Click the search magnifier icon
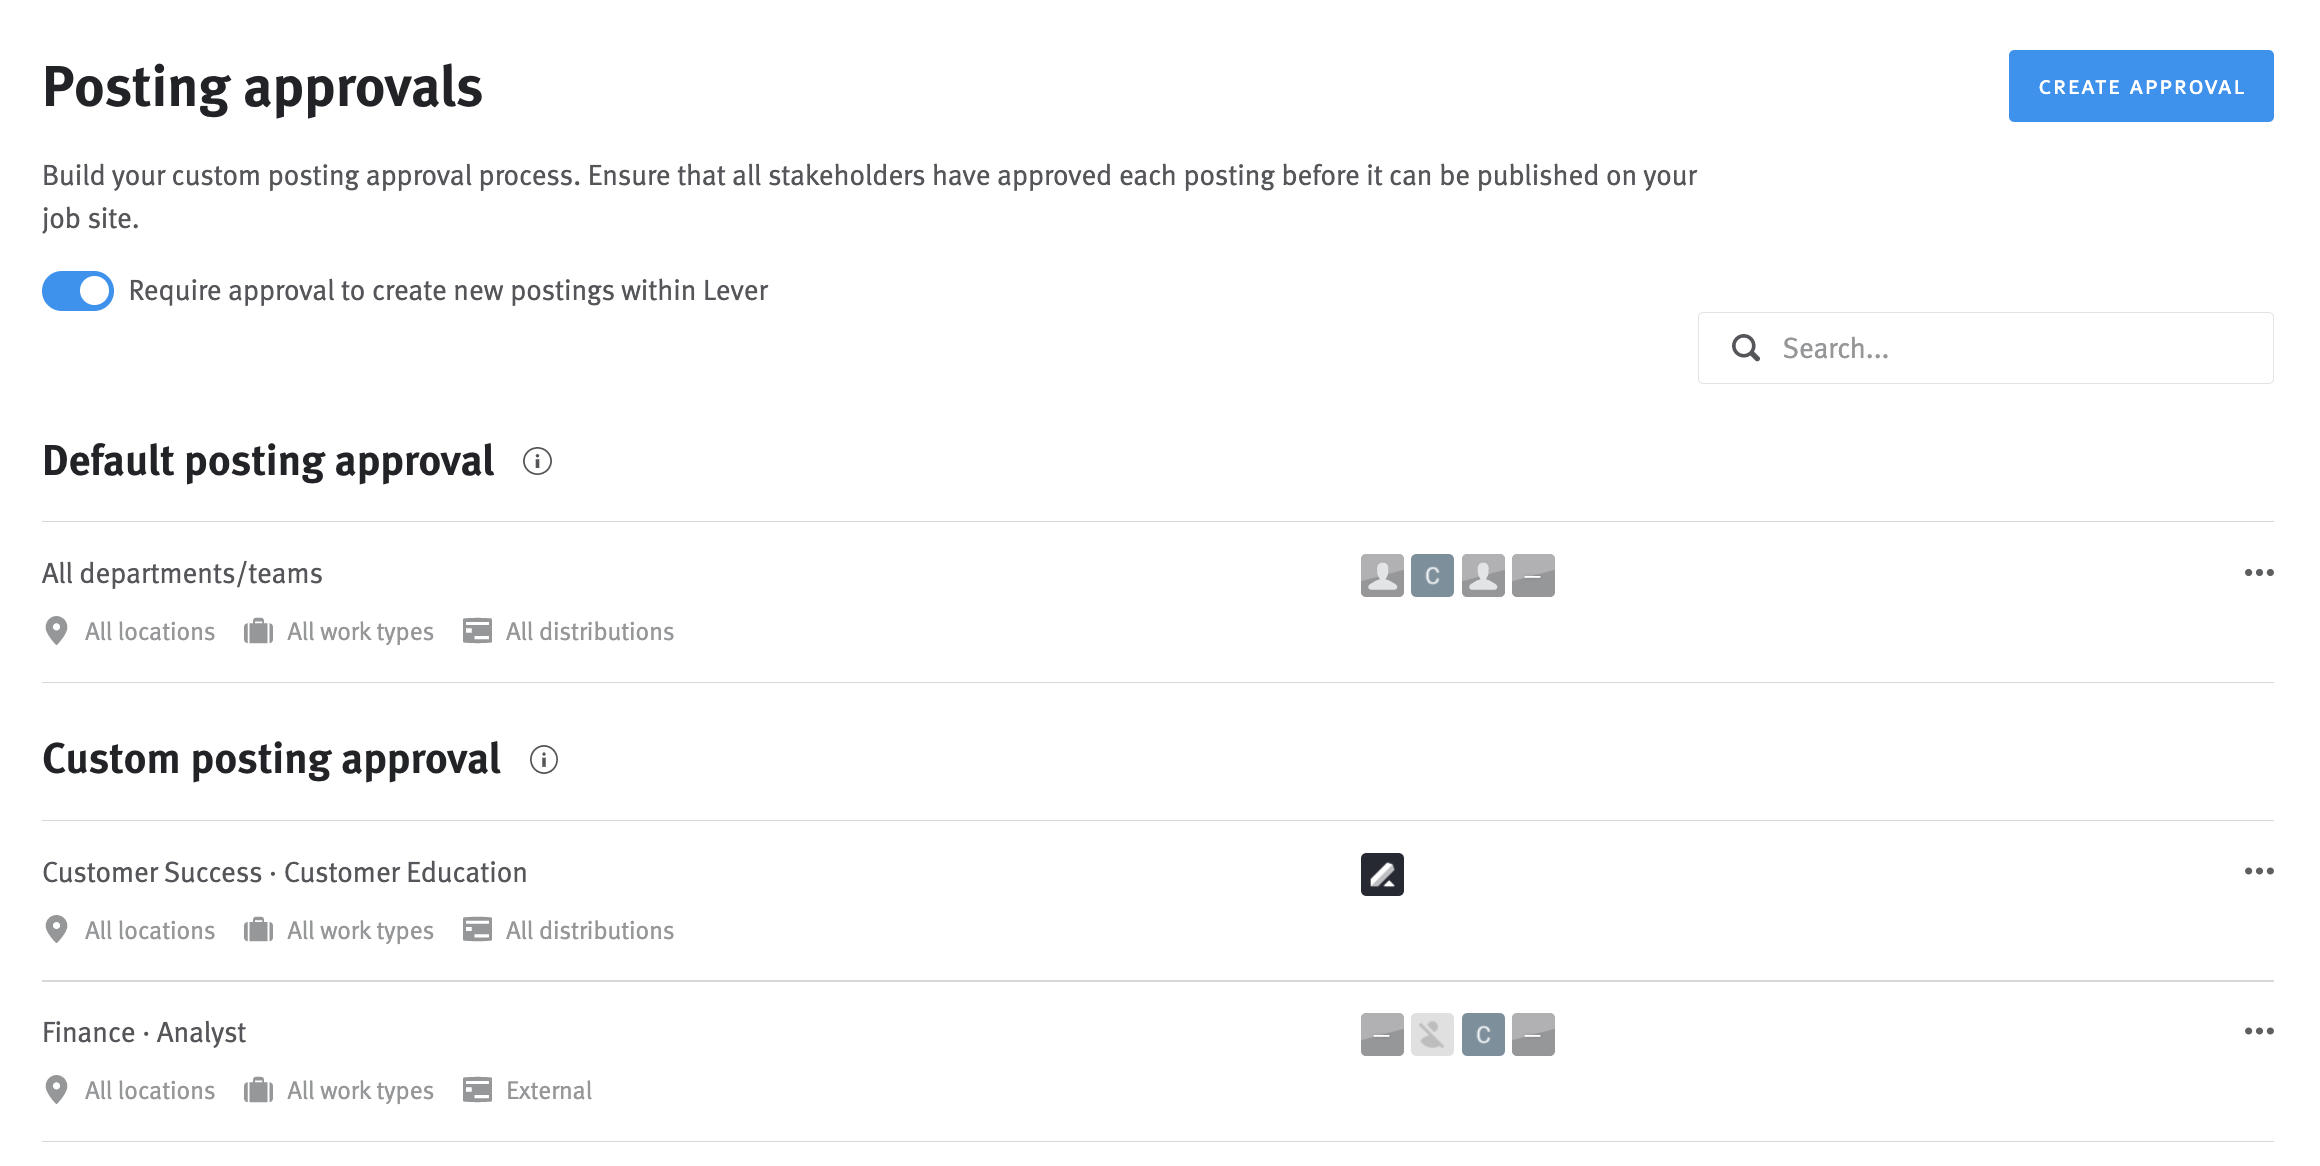 pos(1746,348)
